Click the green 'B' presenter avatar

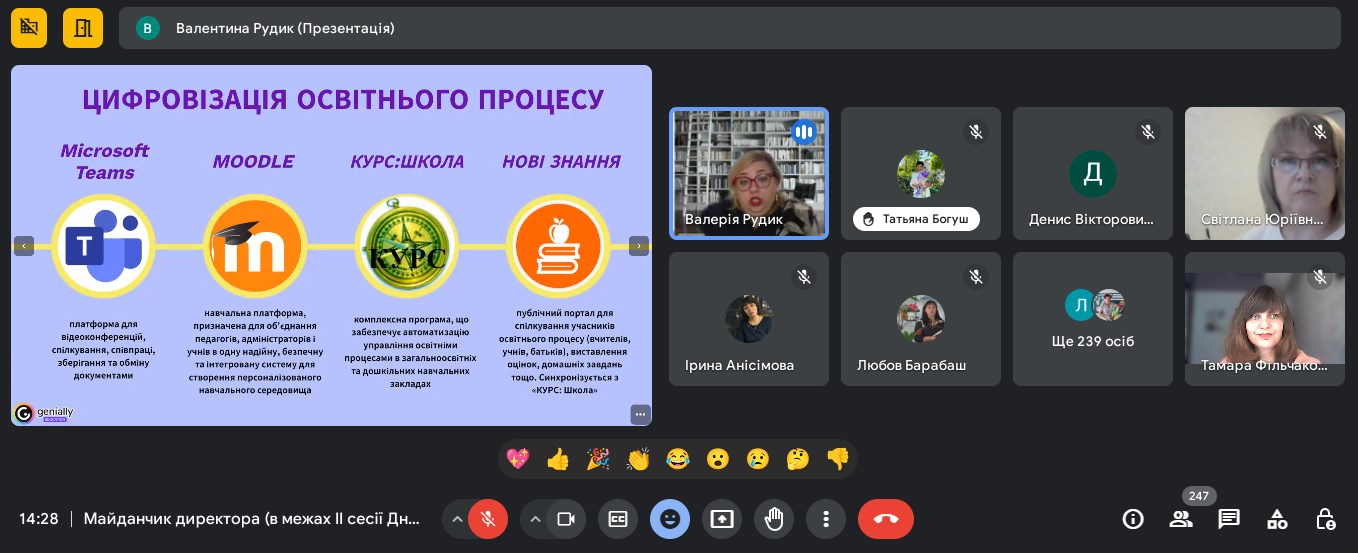click(x=148, y=28)
